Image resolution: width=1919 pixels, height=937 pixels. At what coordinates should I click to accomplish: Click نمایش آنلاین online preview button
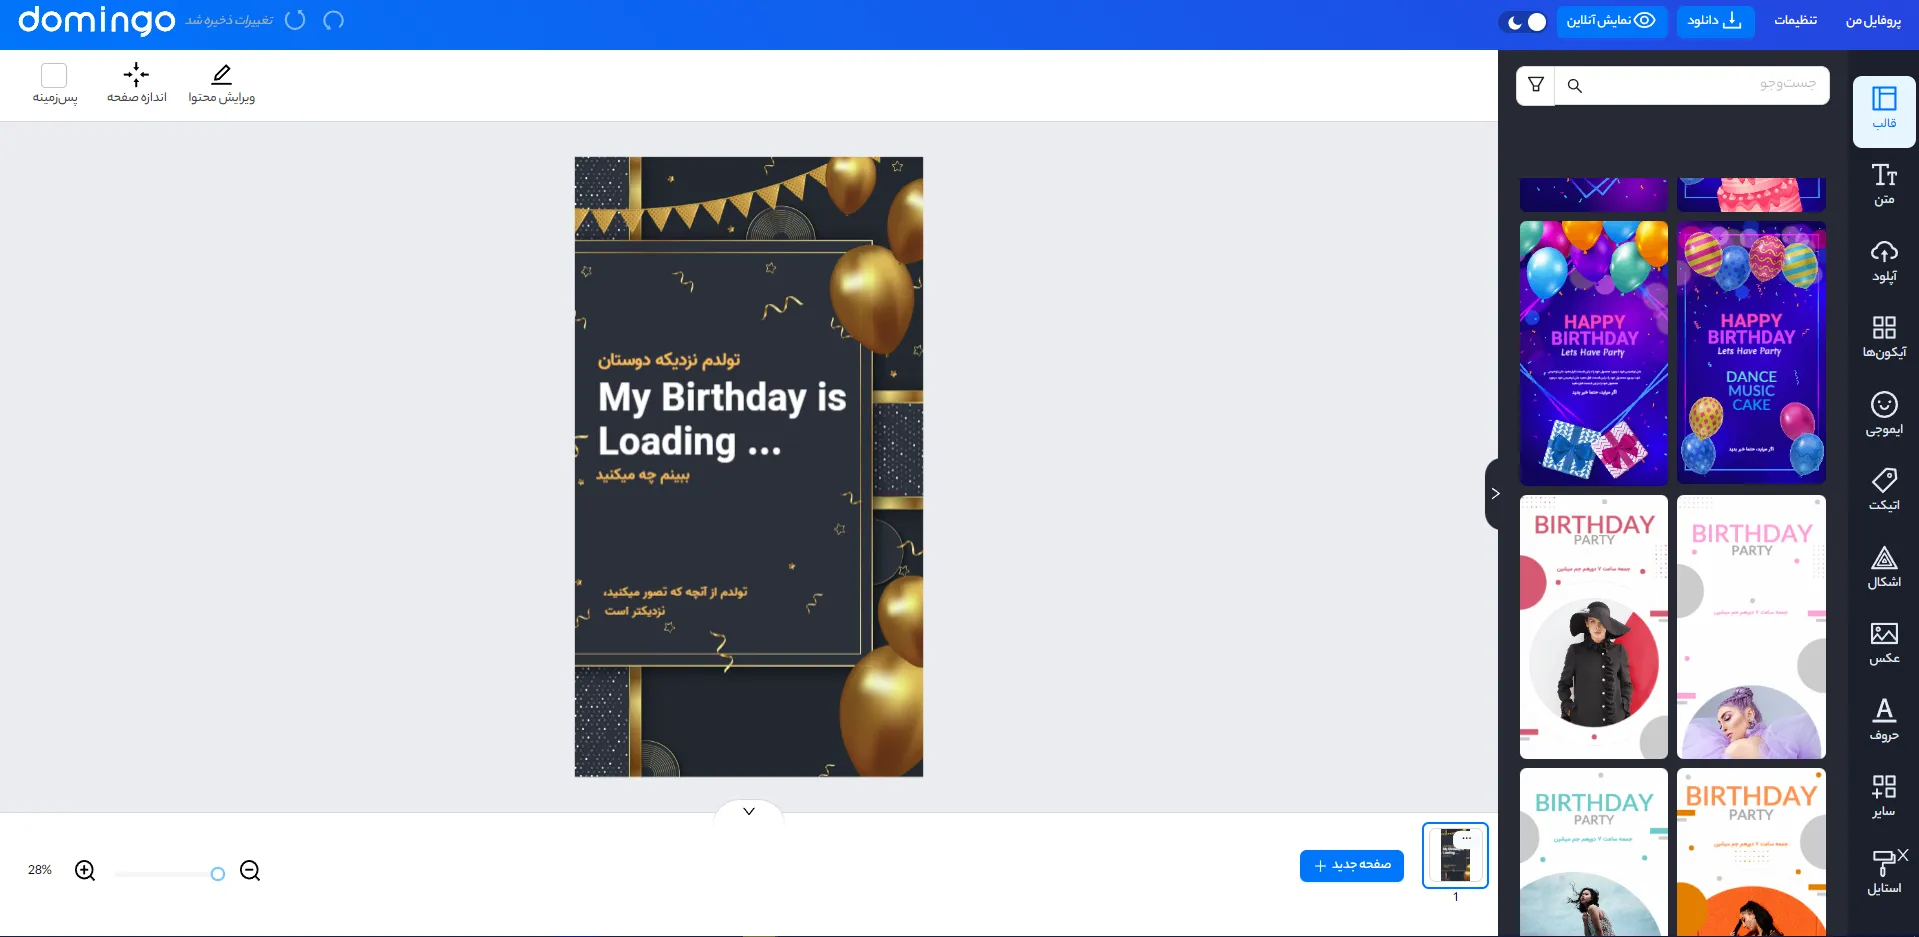pyautogui.click(x=1611, y=21)
